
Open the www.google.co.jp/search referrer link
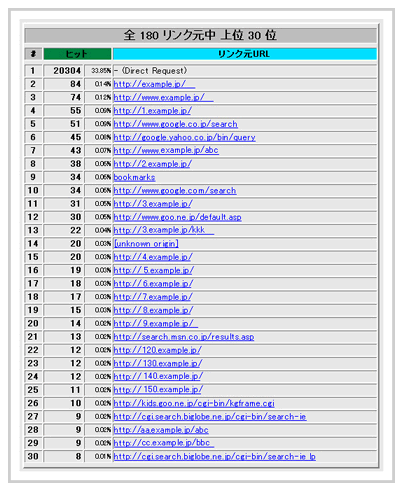pos(176,124)
